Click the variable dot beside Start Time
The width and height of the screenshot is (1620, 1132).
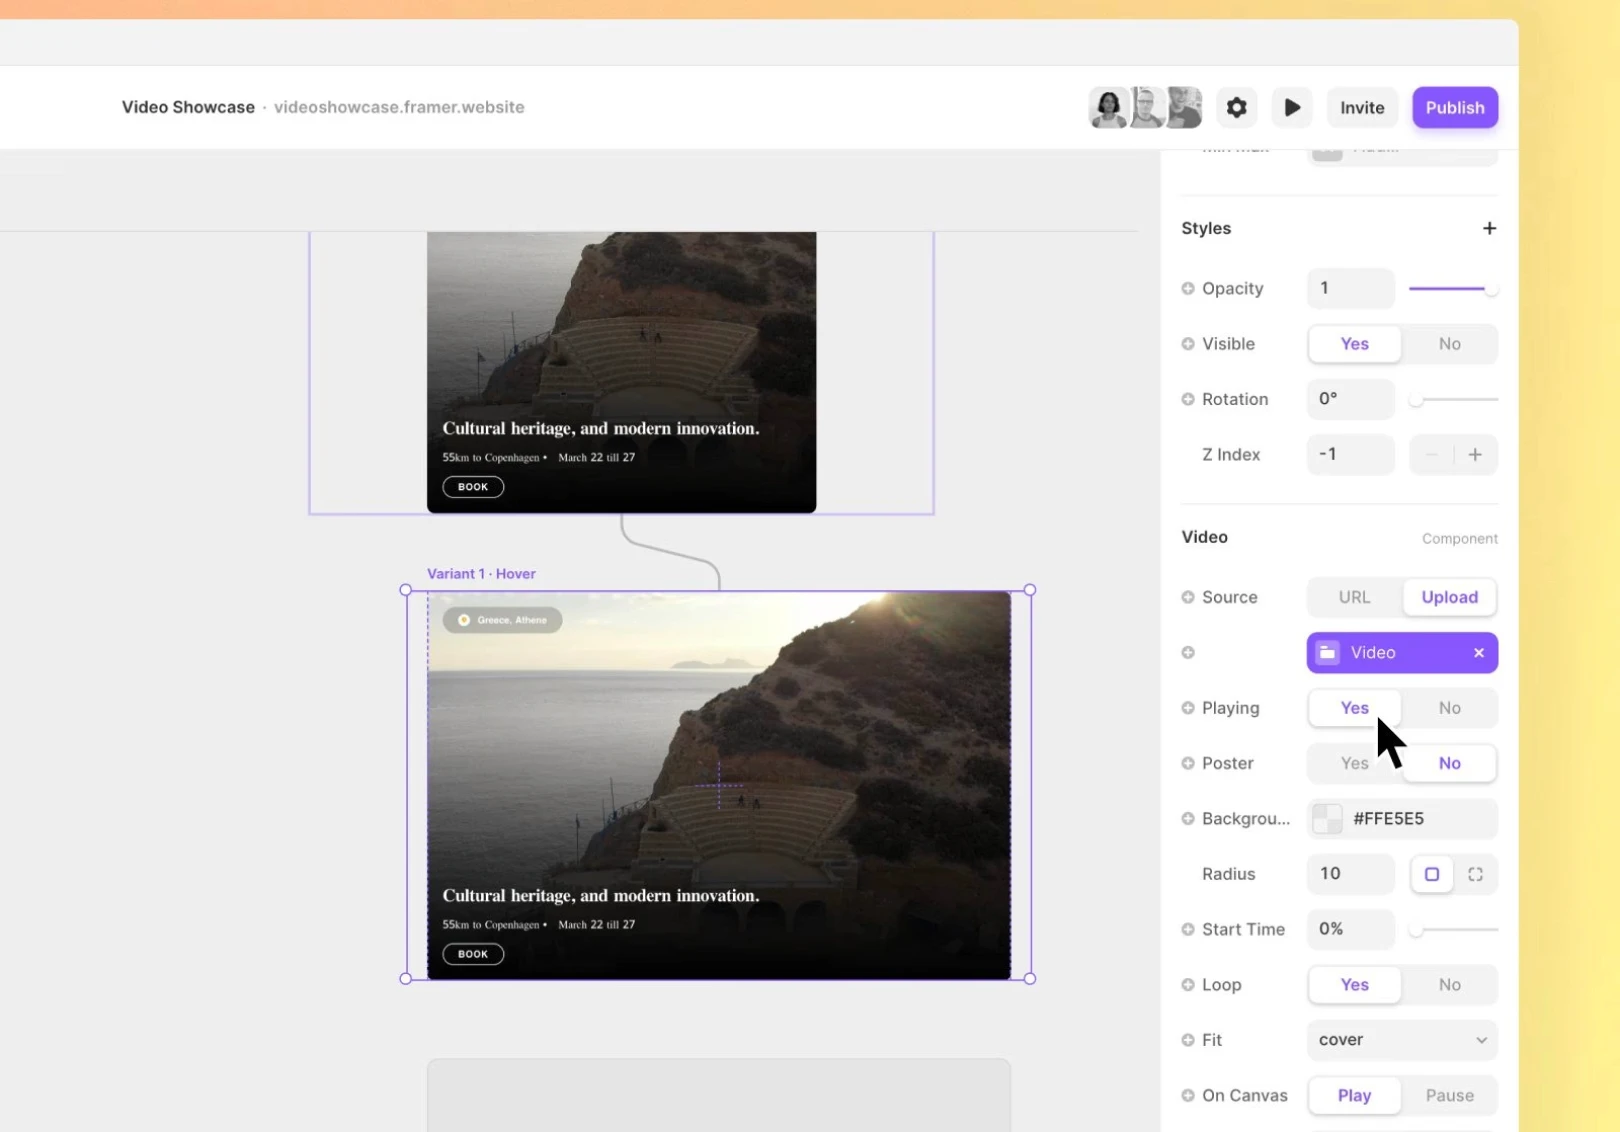(1188, 929)
